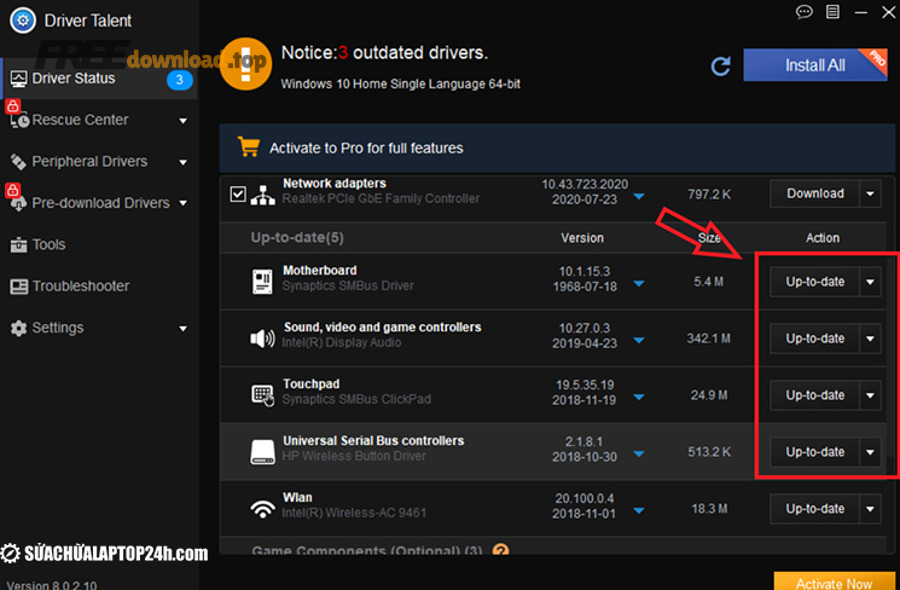Click Up-to-date button for Wlan
This screenshot has width=900, height=590.
(814, 509)
